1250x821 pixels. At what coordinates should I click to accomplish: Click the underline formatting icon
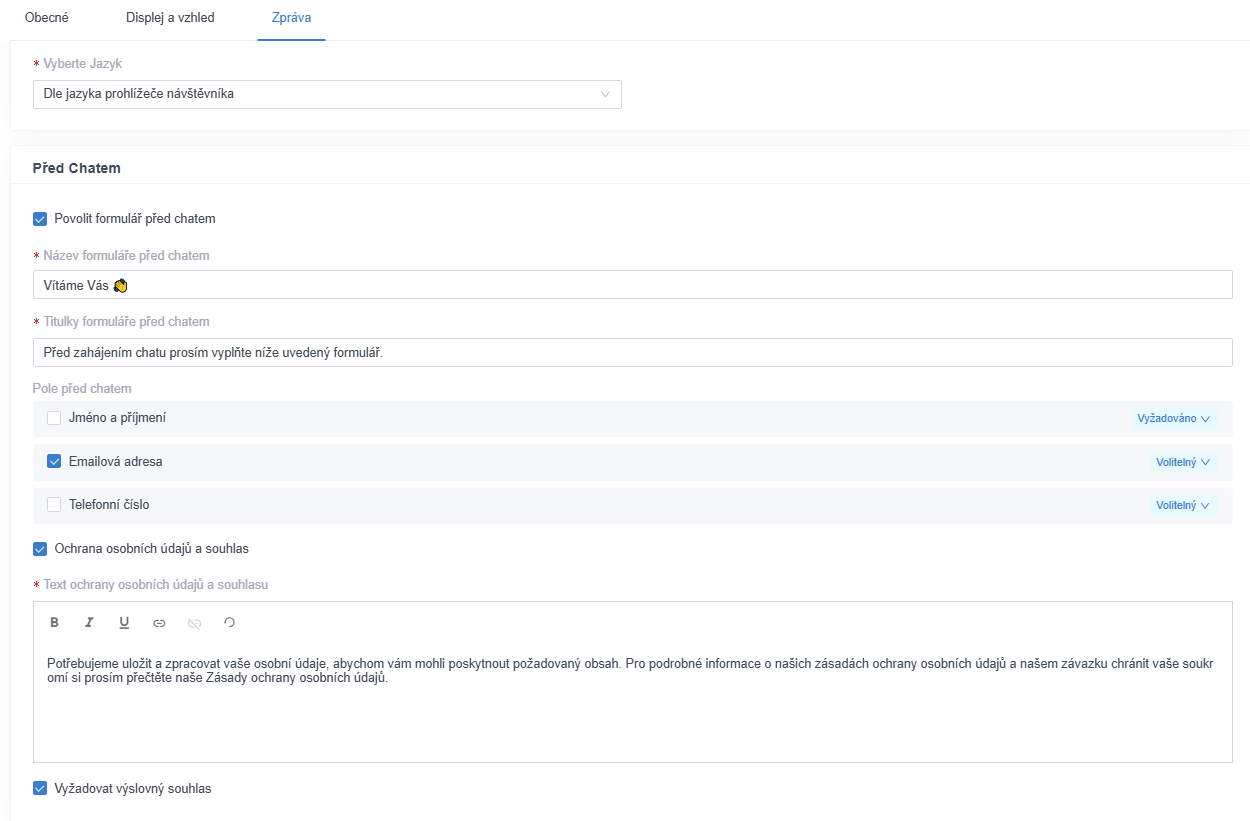coord(124,623)
